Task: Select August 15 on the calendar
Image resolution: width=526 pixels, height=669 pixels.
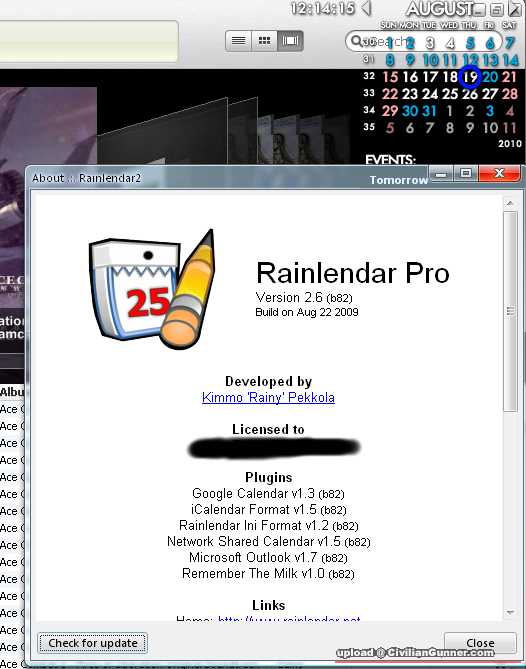Action: (390, 77)
